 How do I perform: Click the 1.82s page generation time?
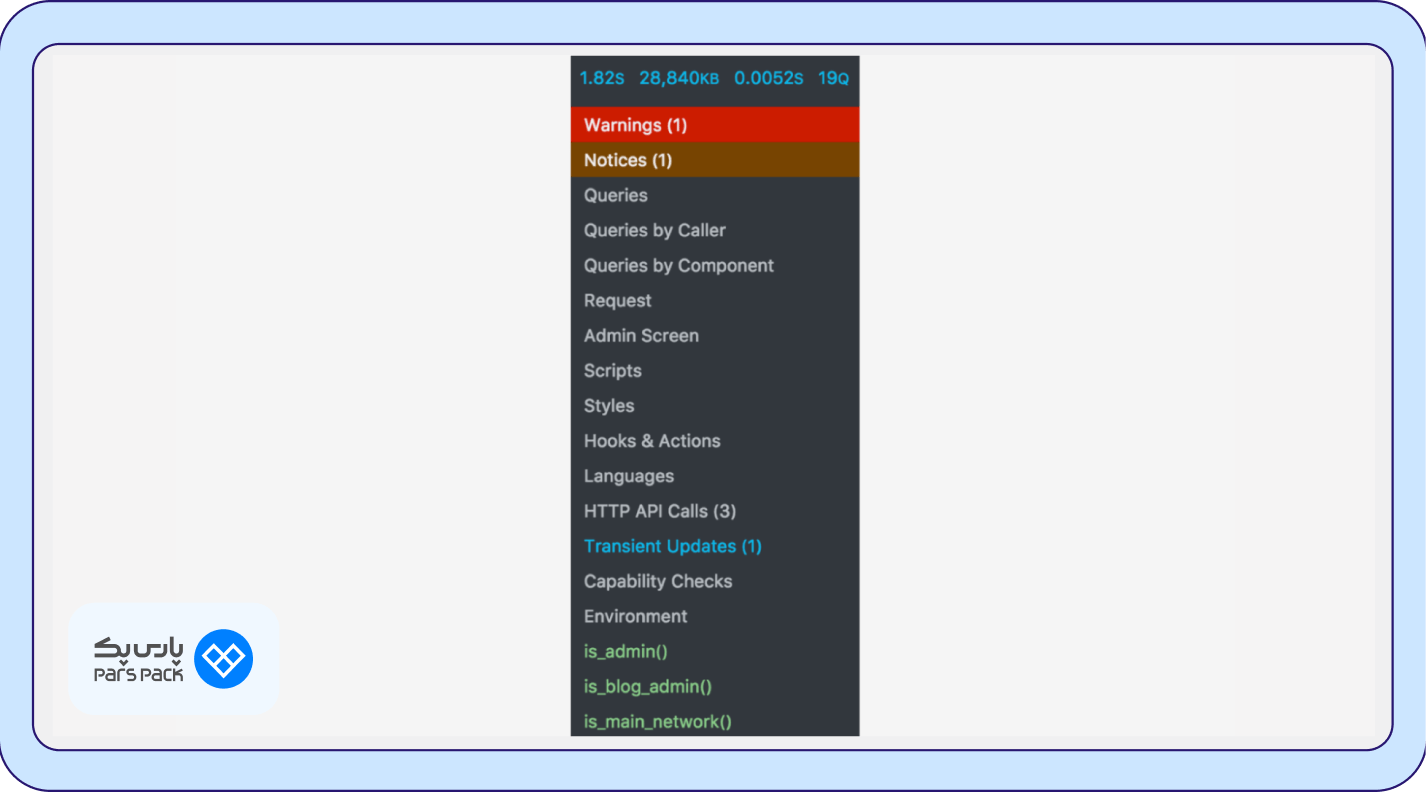pos(602,78)
